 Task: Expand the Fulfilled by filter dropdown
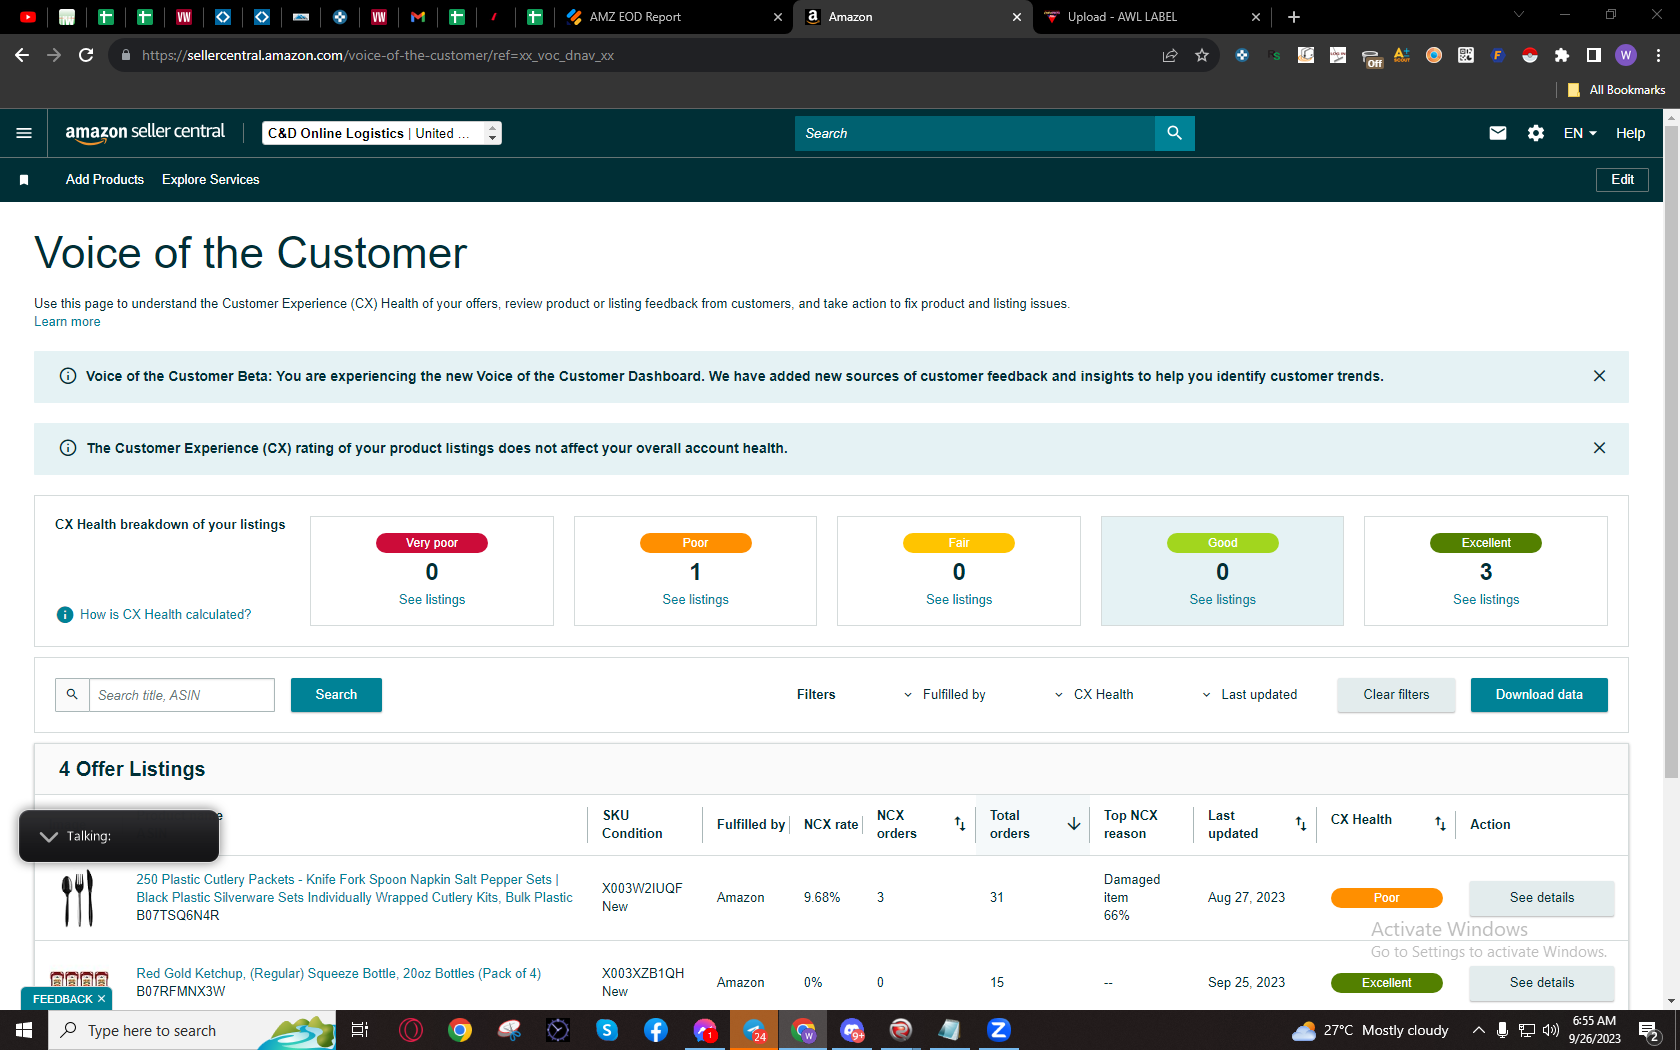pyautogui.click(x=944, y=695)
